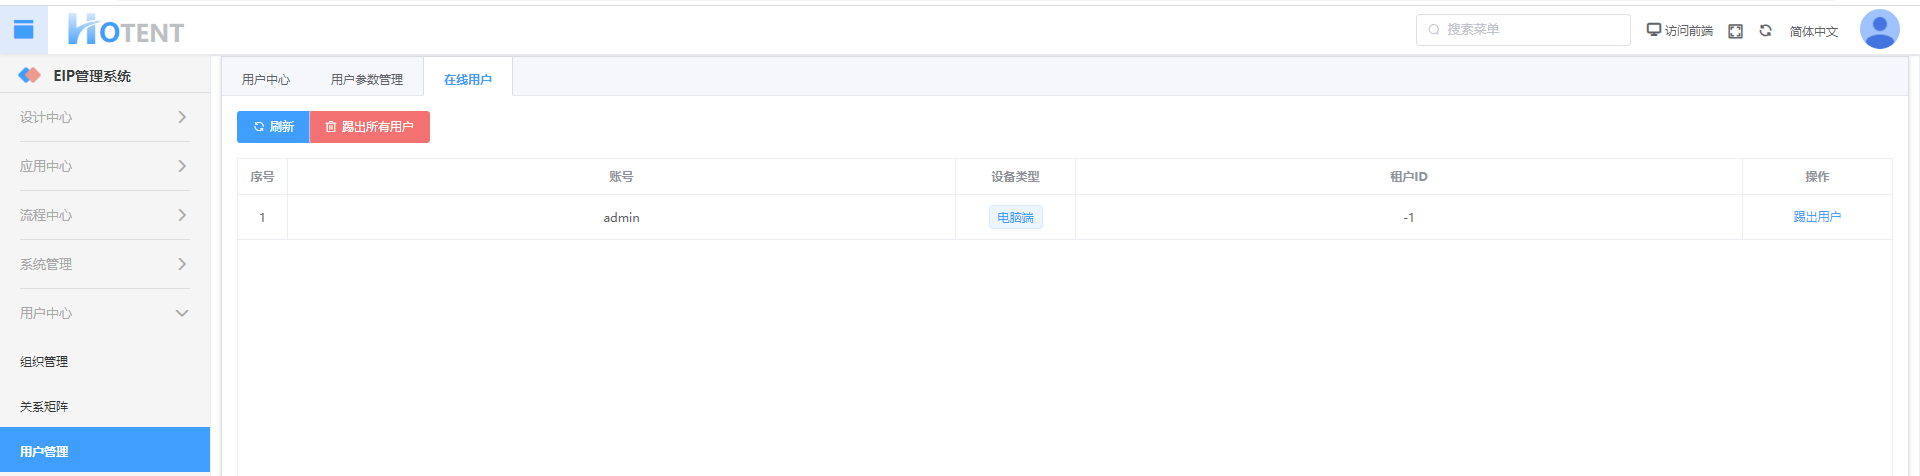Click the EIP管理系统 diamond icon
Viewport: 1920px width, 476px height.
point(30,75)
